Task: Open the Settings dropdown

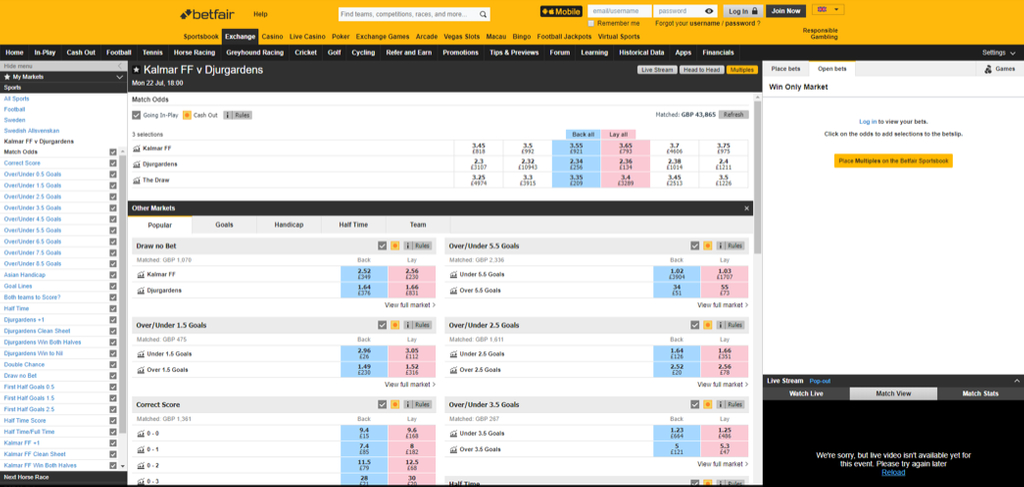Action: pos(998,53)
